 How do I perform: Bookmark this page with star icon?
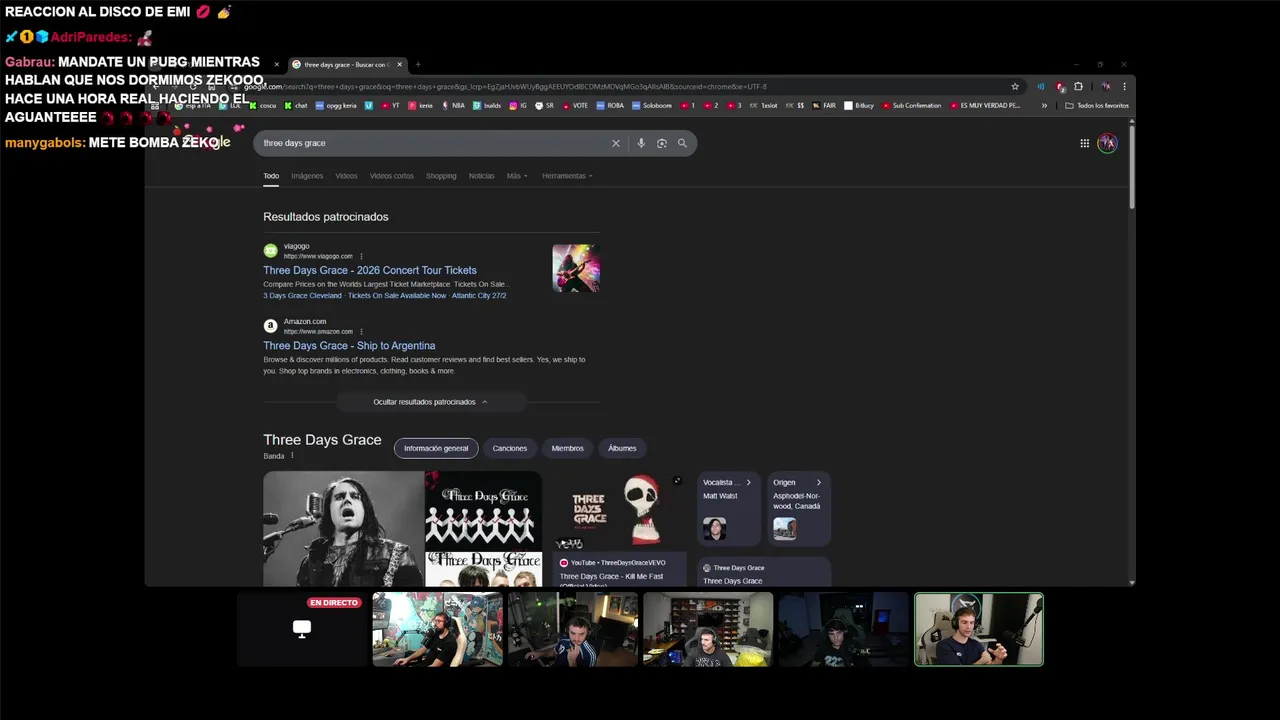[1015, 87]
